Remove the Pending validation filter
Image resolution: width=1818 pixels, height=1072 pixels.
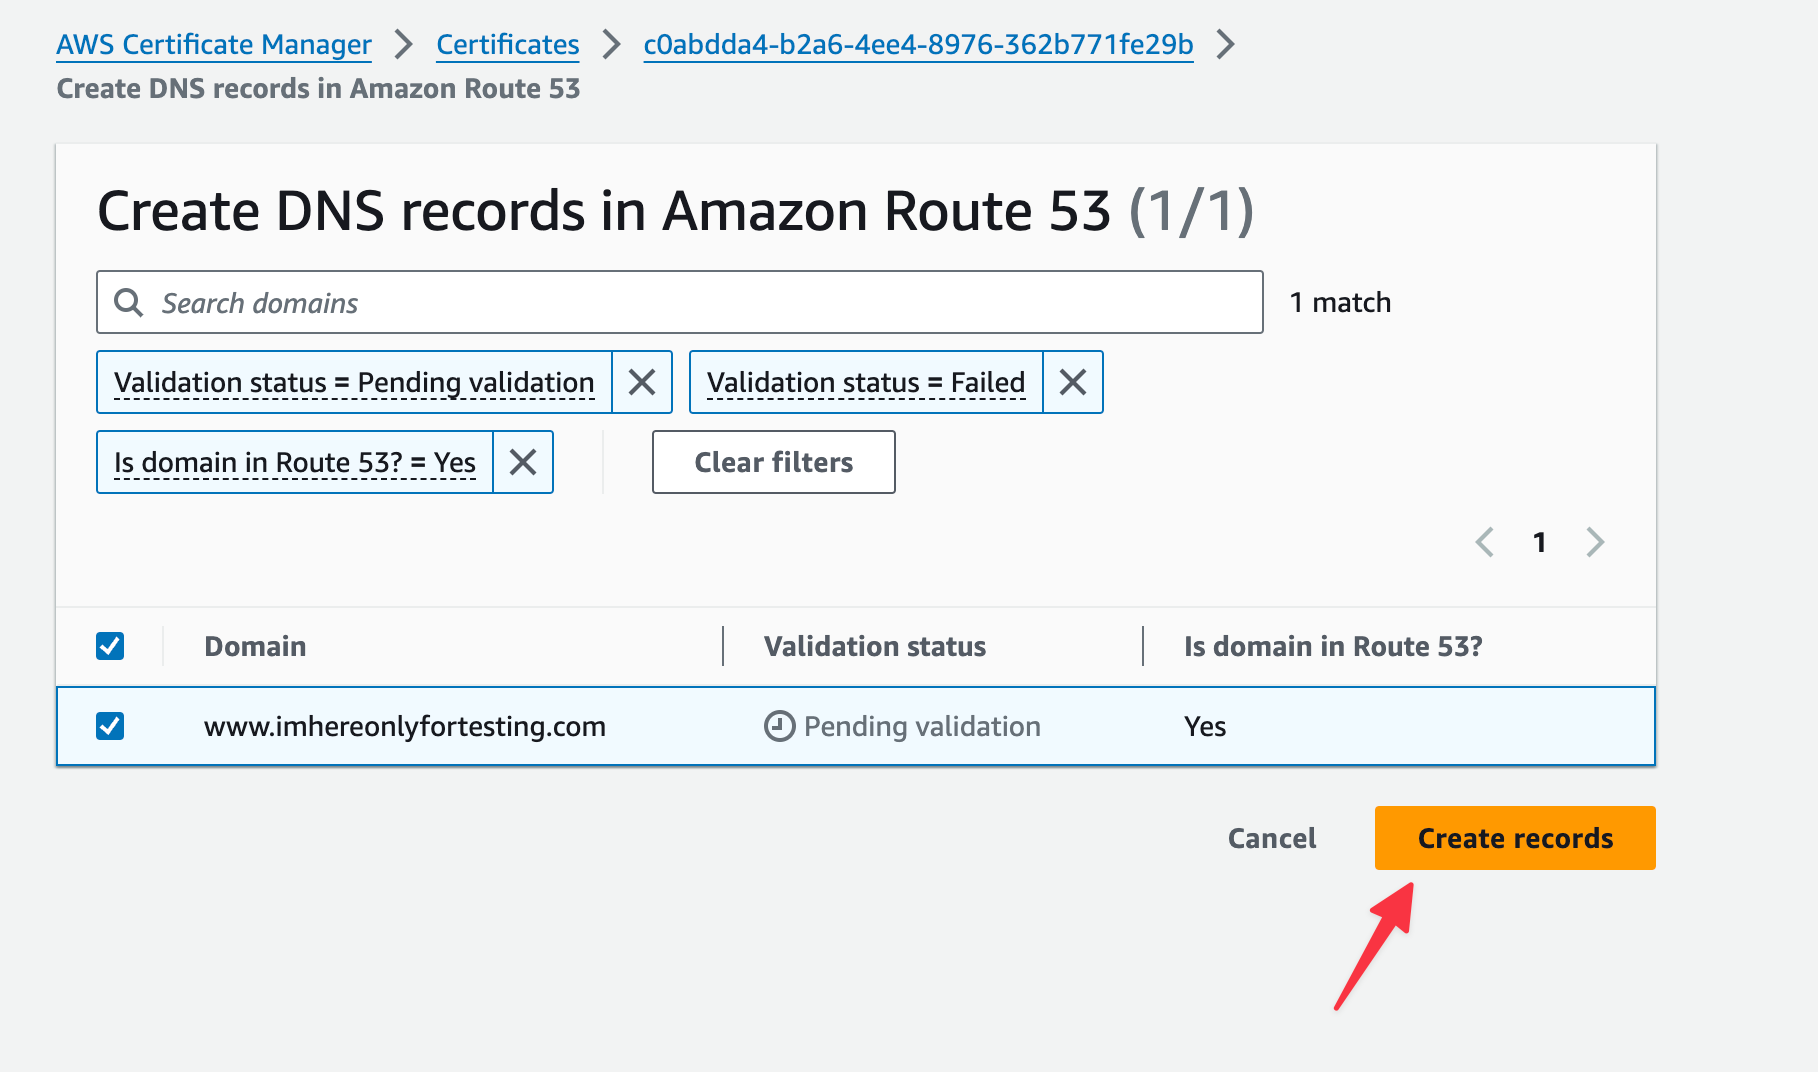(x=642, y=382)
